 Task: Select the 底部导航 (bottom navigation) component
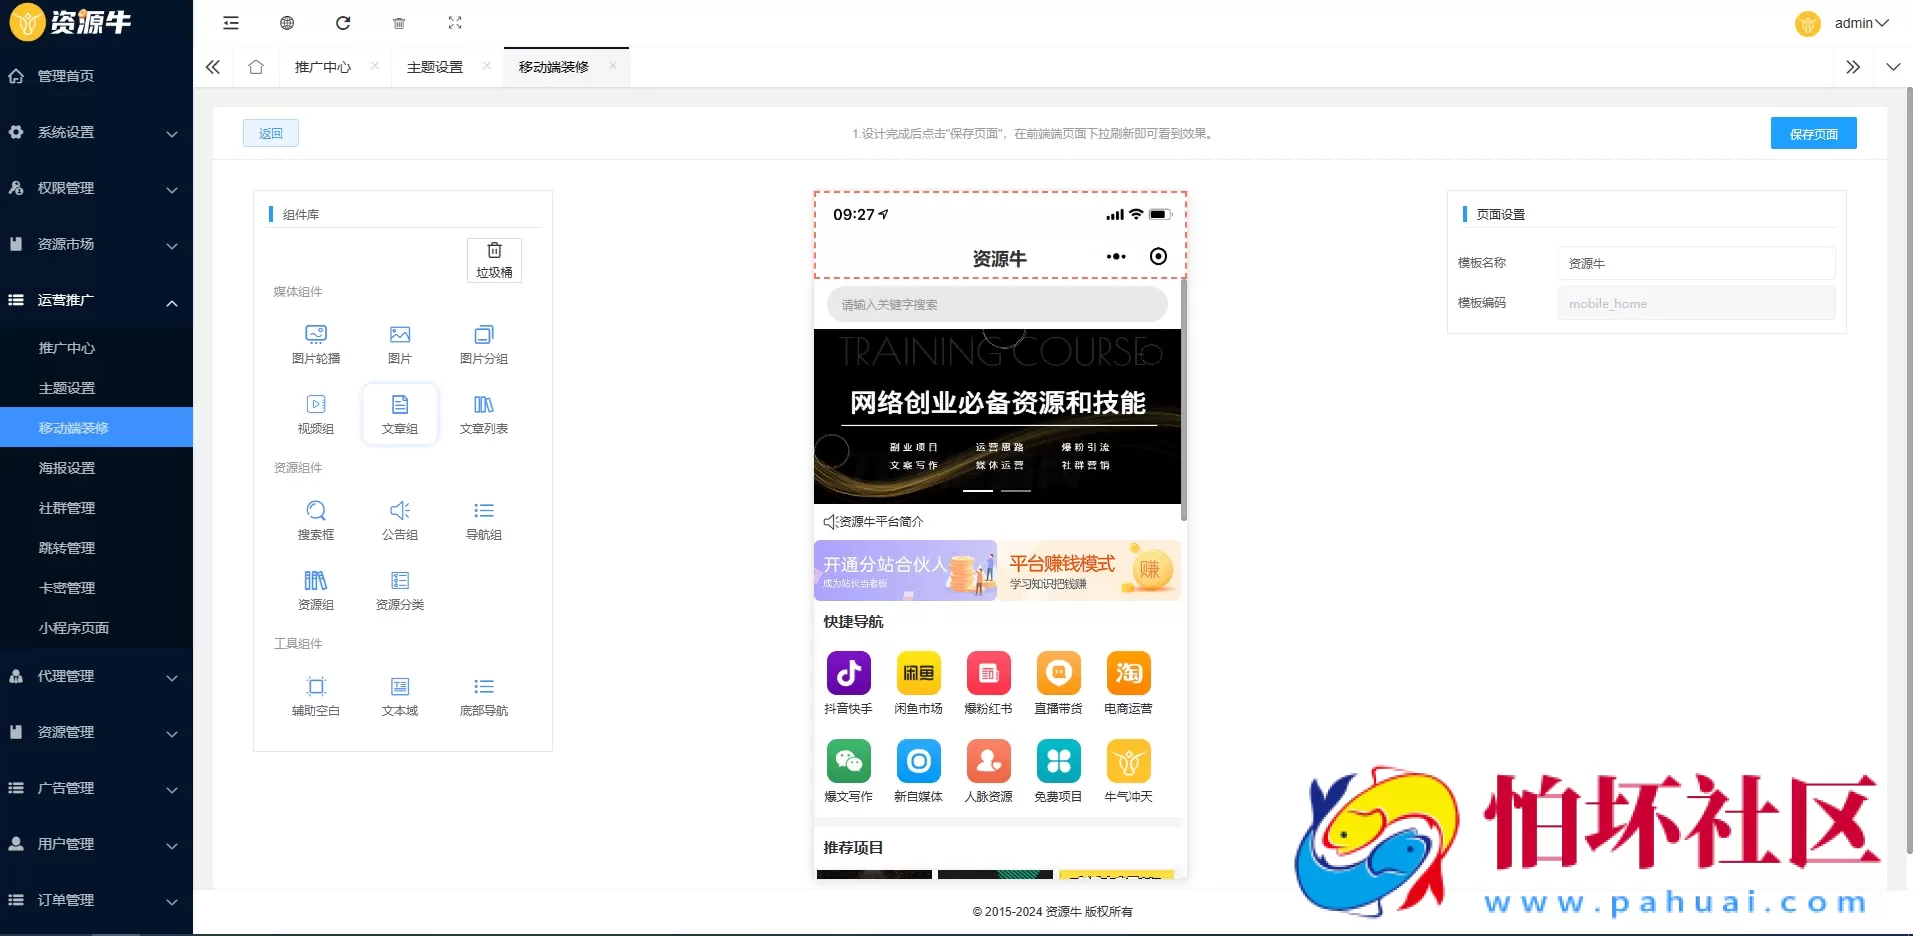(483, 694)
